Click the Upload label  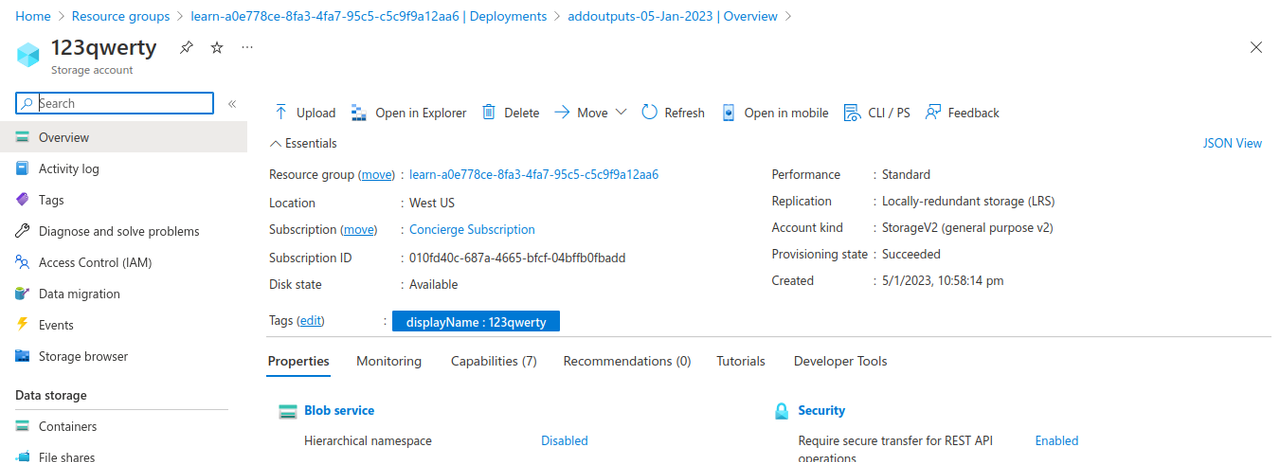click(316, 113)
